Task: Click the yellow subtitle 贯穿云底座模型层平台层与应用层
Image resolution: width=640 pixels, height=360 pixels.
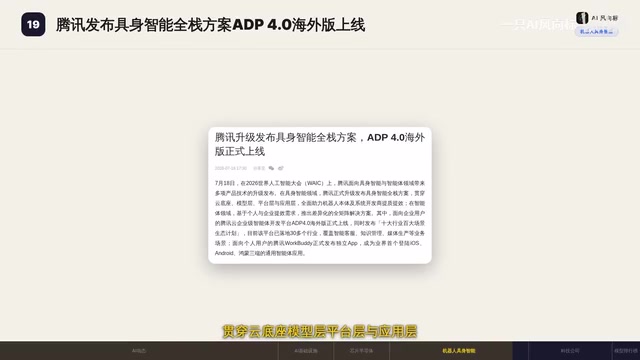Action: (x=320, y=331)
